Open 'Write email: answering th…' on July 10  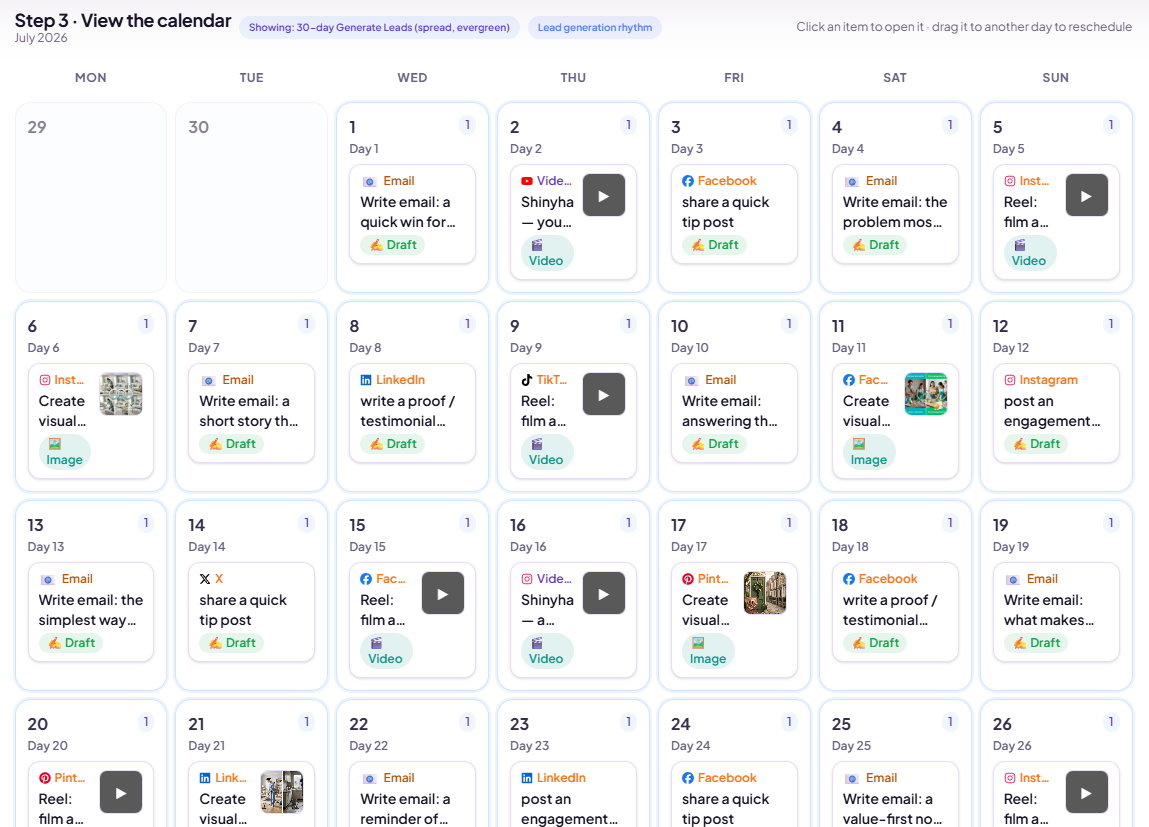(x=734, y=413)
